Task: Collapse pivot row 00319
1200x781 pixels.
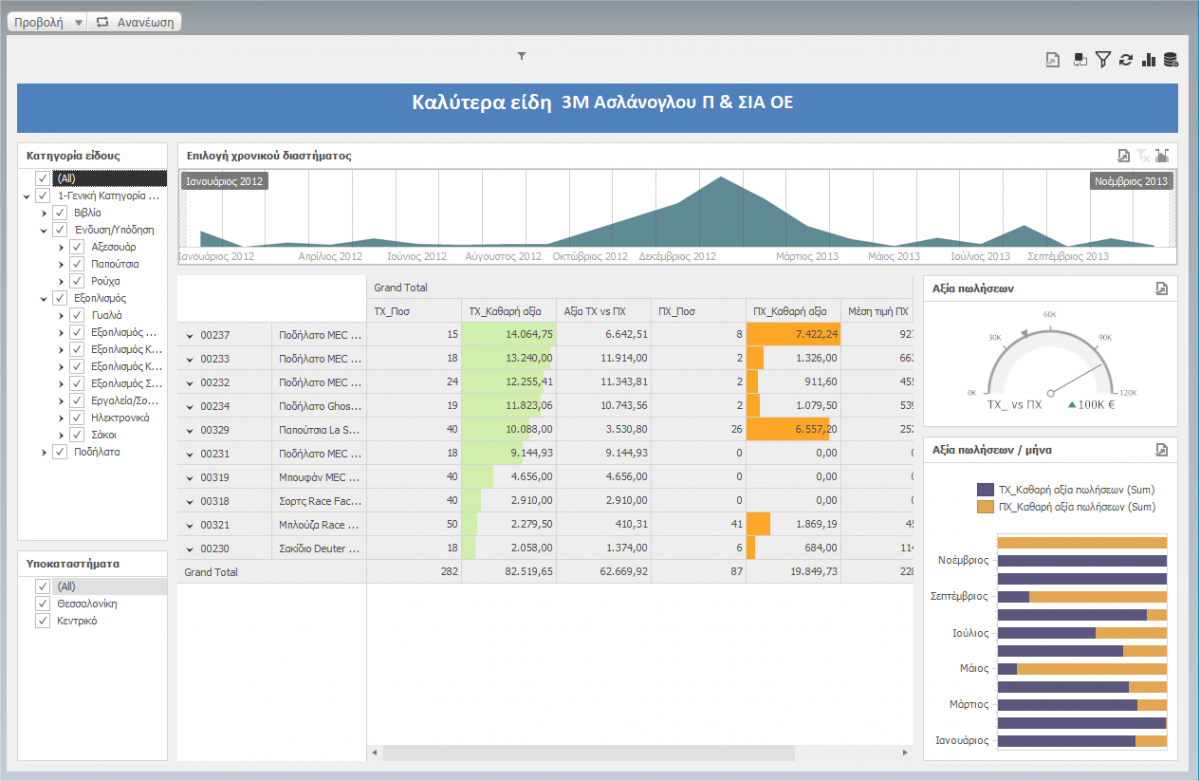Action: (x=190, y=478)
